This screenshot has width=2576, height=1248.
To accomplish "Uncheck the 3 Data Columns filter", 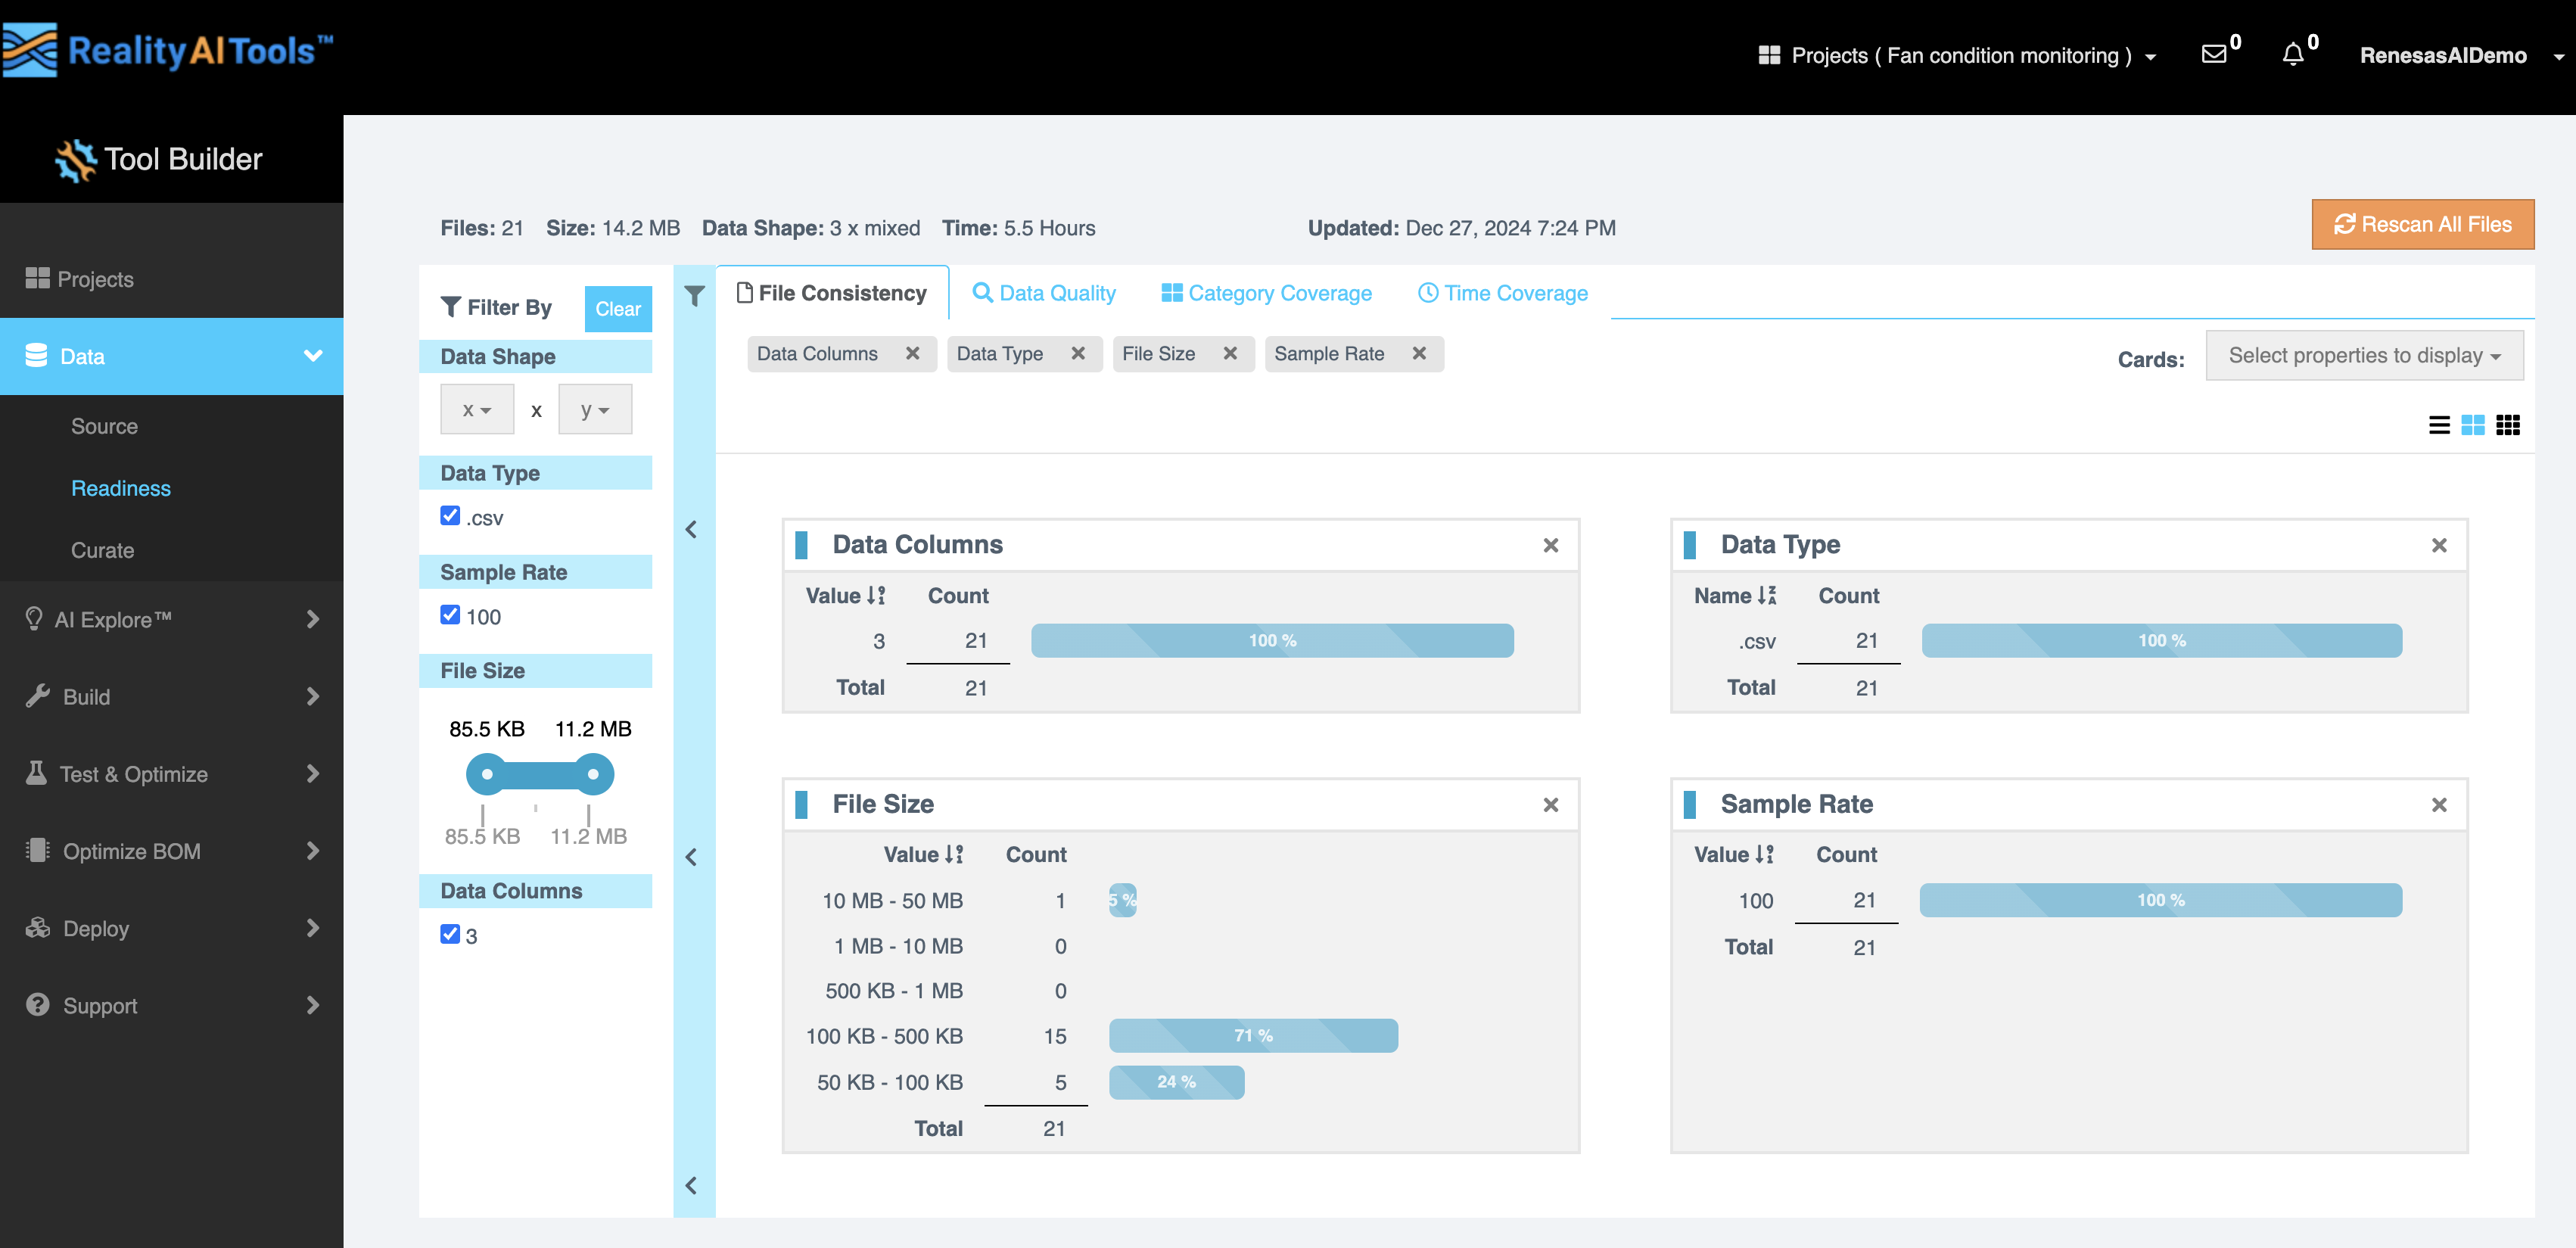I will tap(450, 933).
